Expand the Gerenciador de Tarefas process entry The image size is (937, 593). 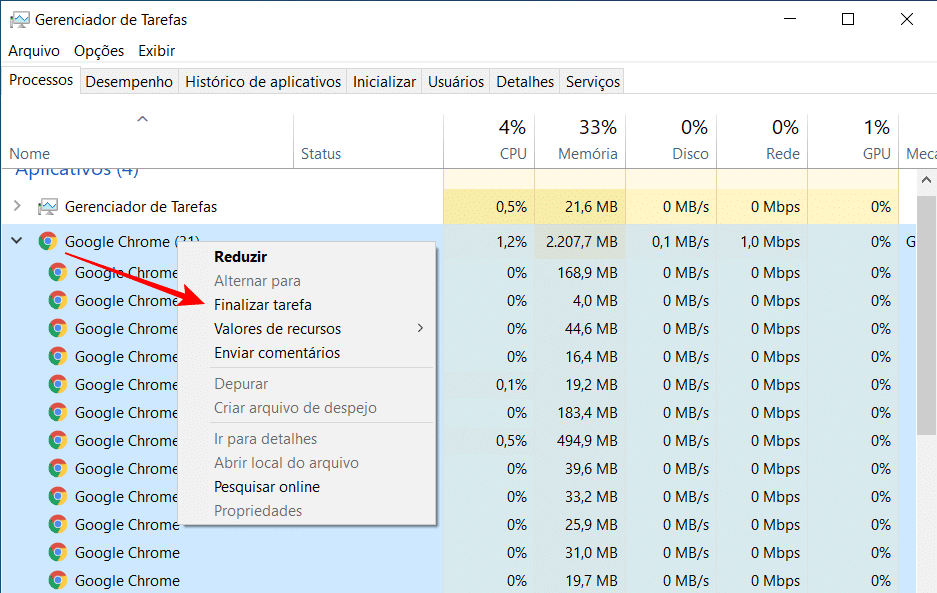(x=17, y=207)
